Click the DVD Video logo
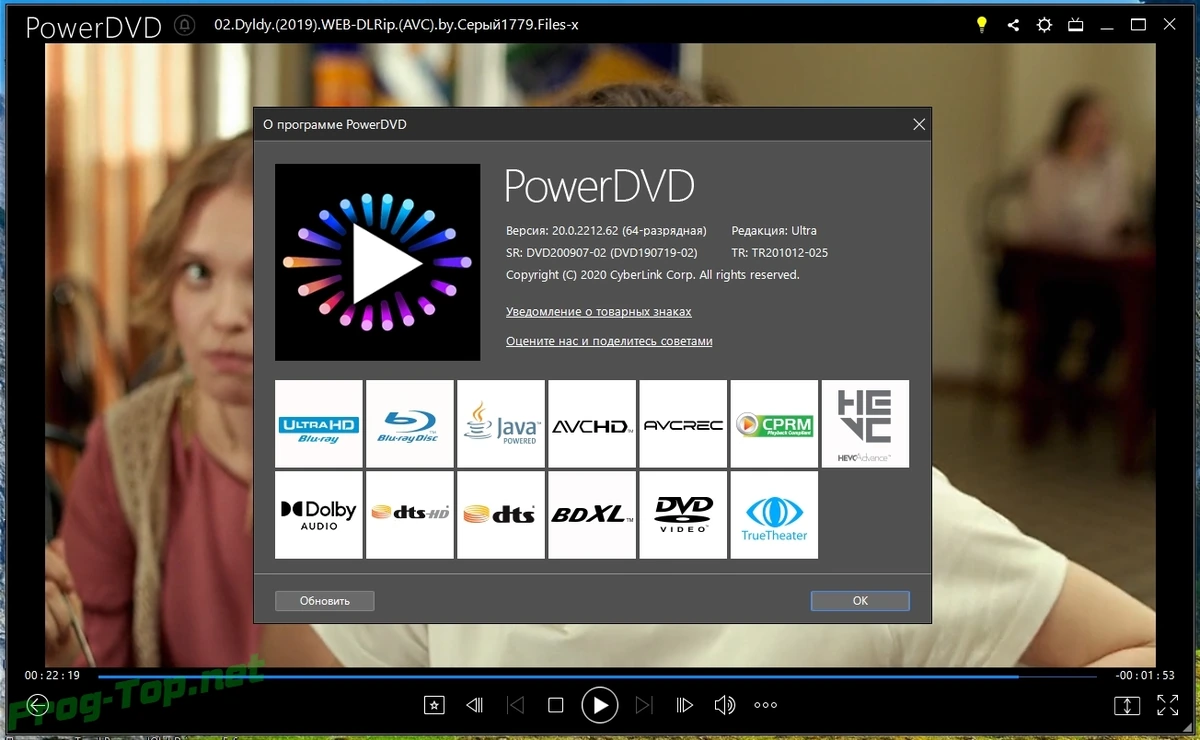The height and width of the screenshot is (740, 1200). (x=683, y=515)
